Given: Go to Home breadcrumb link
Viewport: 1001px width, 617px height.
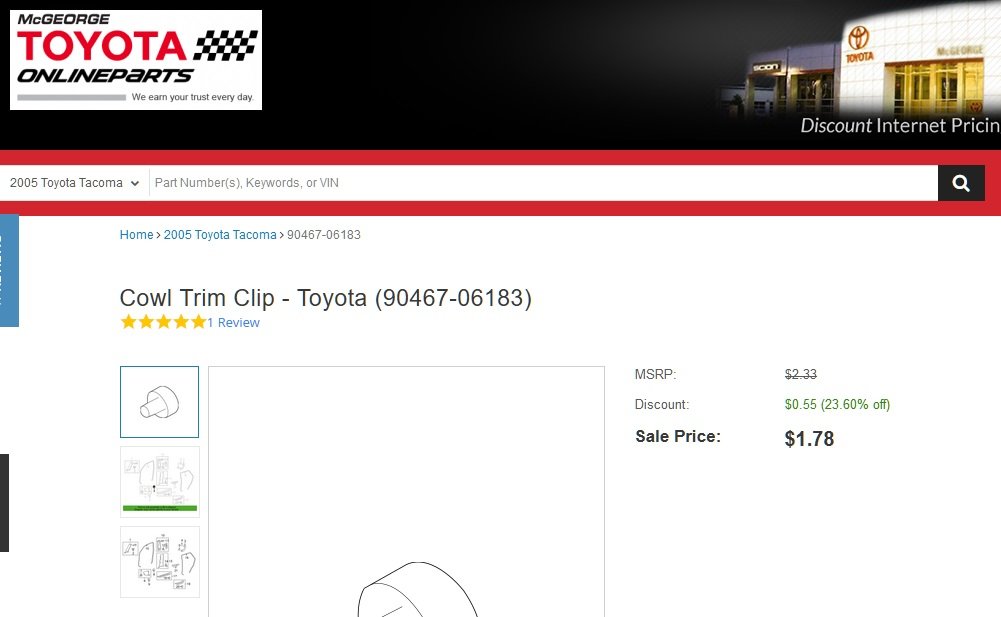Looking at the screenshot, I should point(137,234).
